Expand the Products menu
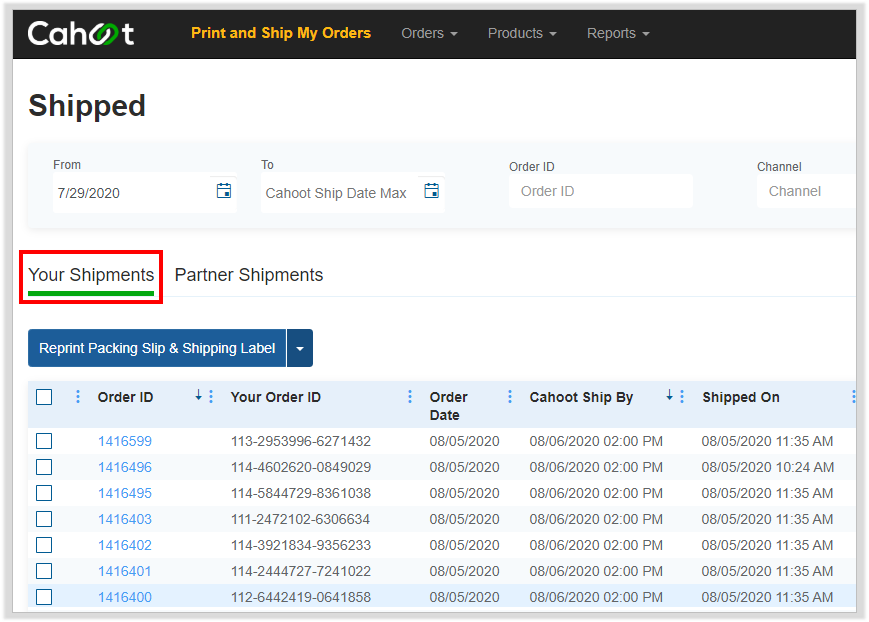This screenshot has width=869, height=622. (522, 34)
